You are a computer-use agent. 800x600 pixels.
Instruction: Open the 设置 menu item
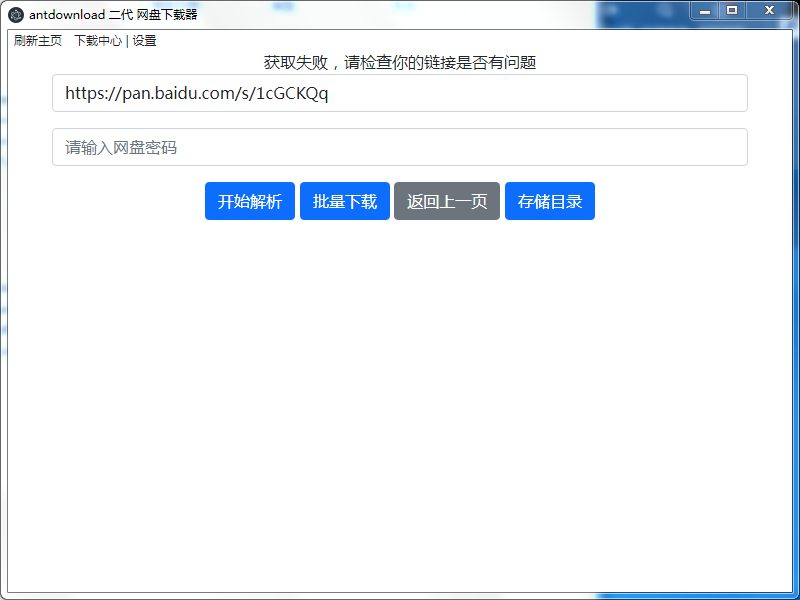point(144,41)
